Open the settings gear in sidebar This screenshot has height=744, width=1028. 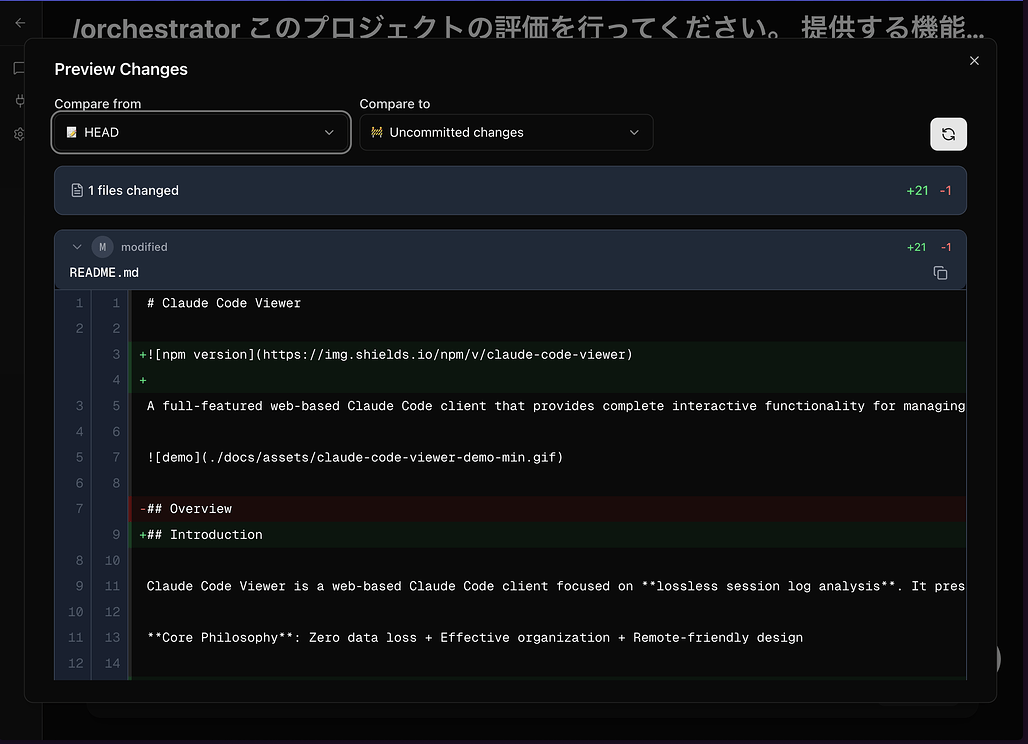pyautogui.click(x=18, y=134)
